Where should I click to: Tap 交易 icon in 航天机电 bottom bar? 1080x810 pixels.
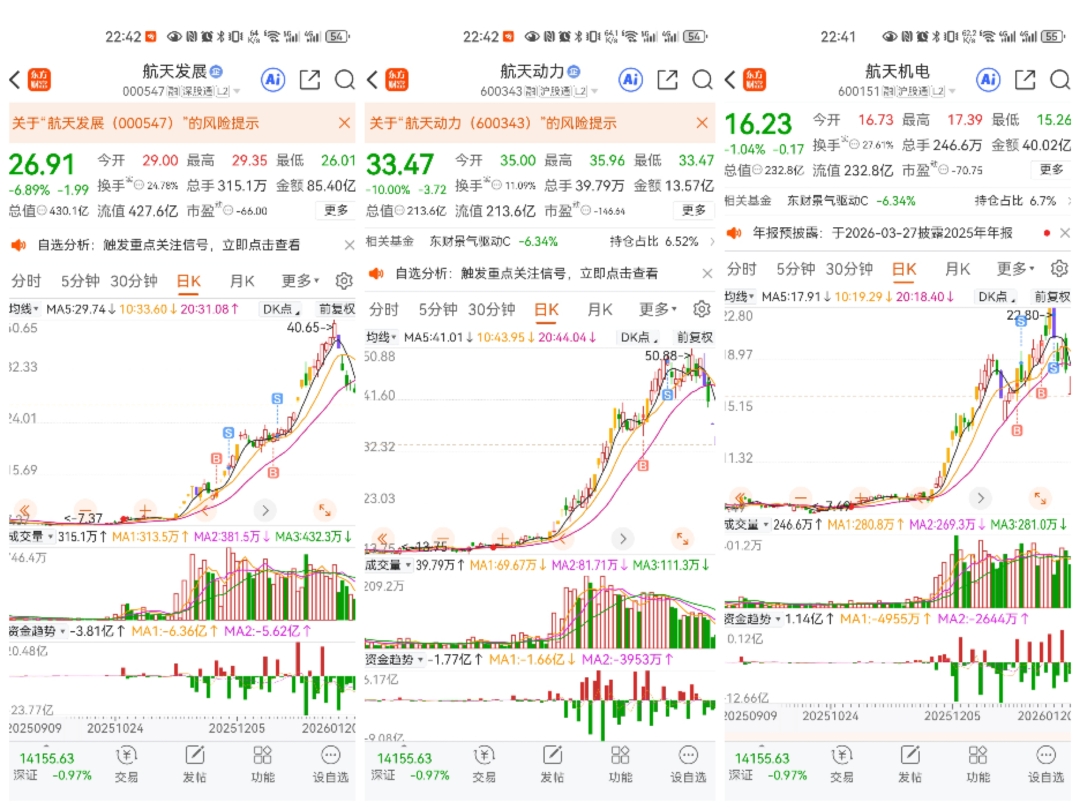click(x=841, y=765)
